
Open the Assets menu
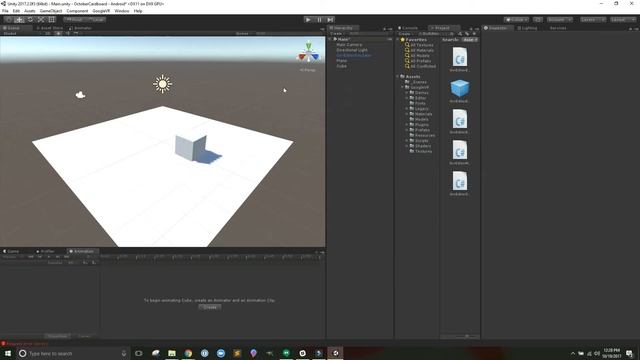30,11
